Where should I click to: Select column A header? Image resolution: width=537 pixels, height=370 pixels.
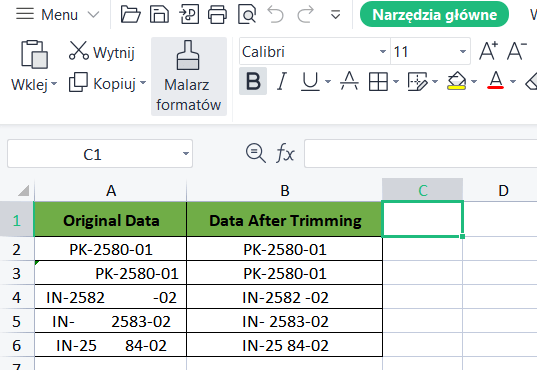pos(110,190)
